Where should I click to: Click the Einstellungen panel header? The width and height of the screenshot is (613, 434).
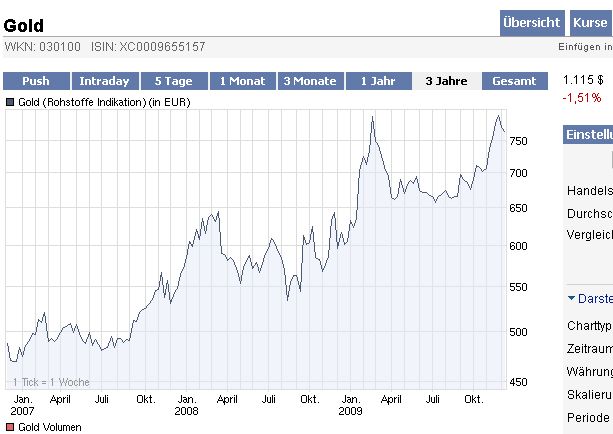pos(588,135)
